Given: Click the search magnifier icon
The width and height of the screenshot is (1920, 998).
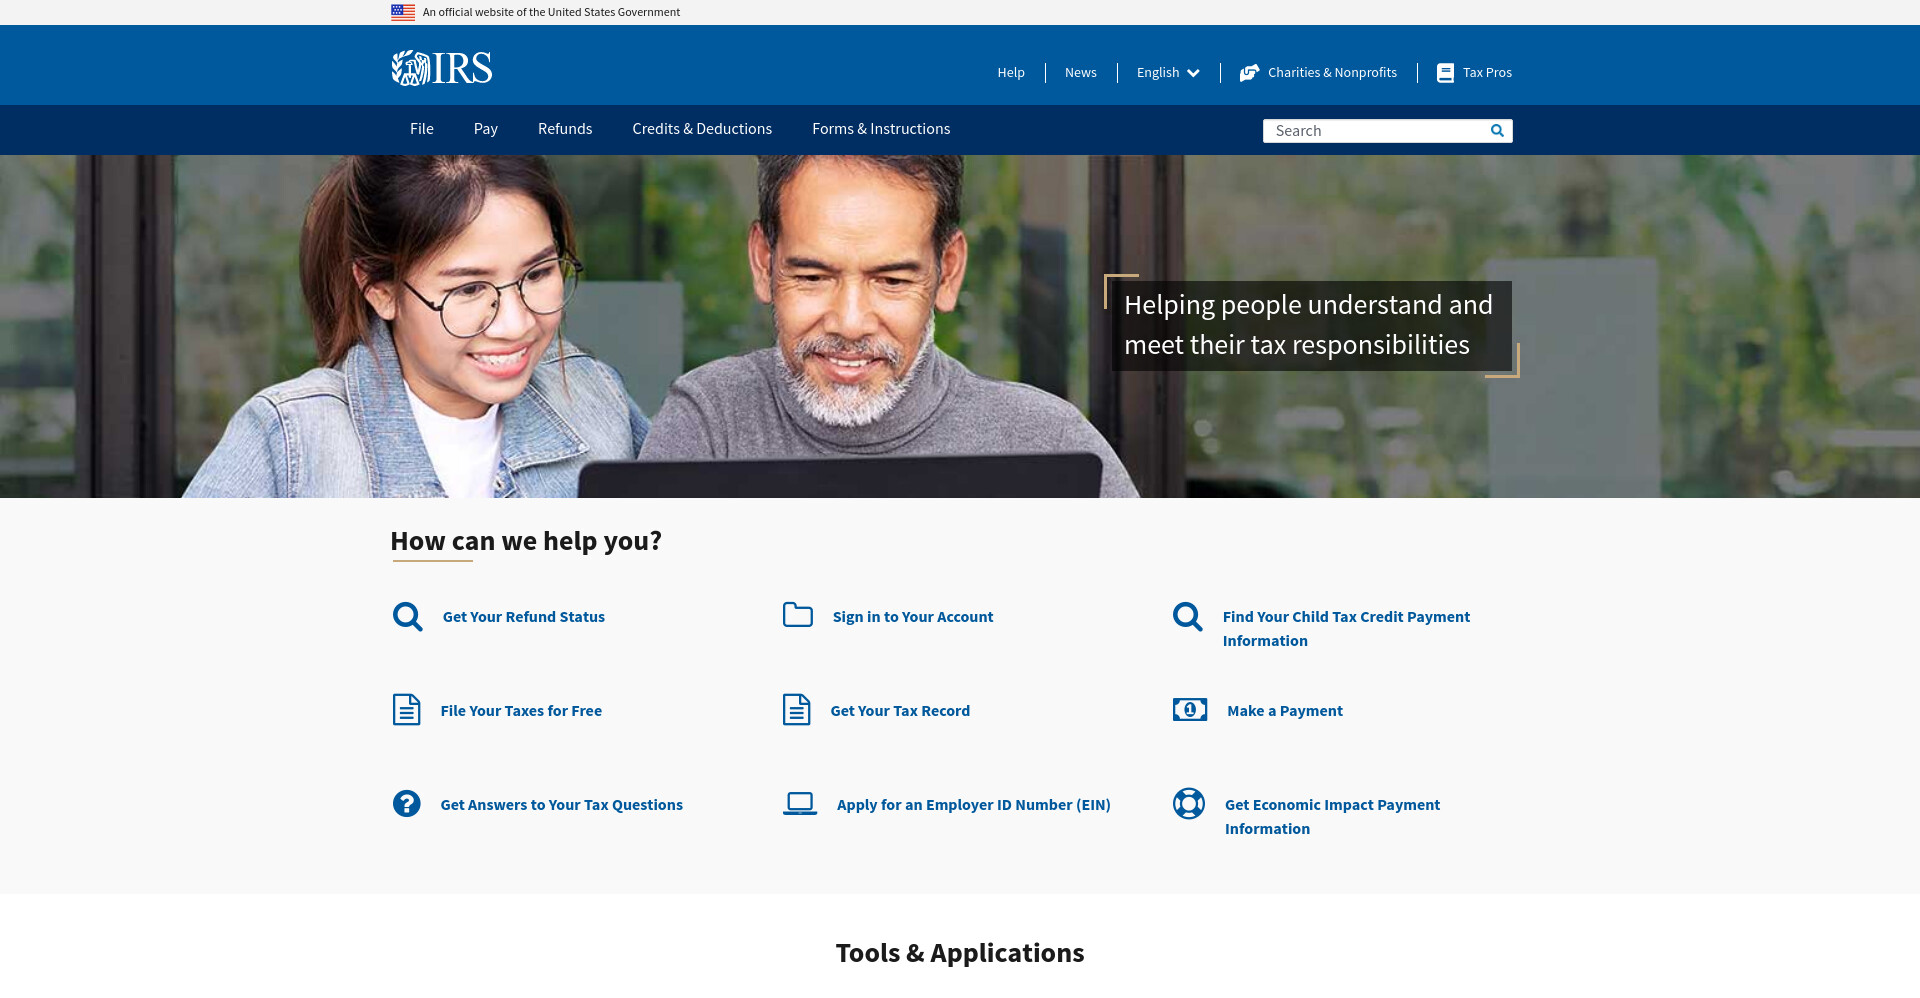Looking at the screenshot, I should (1497, 131).
